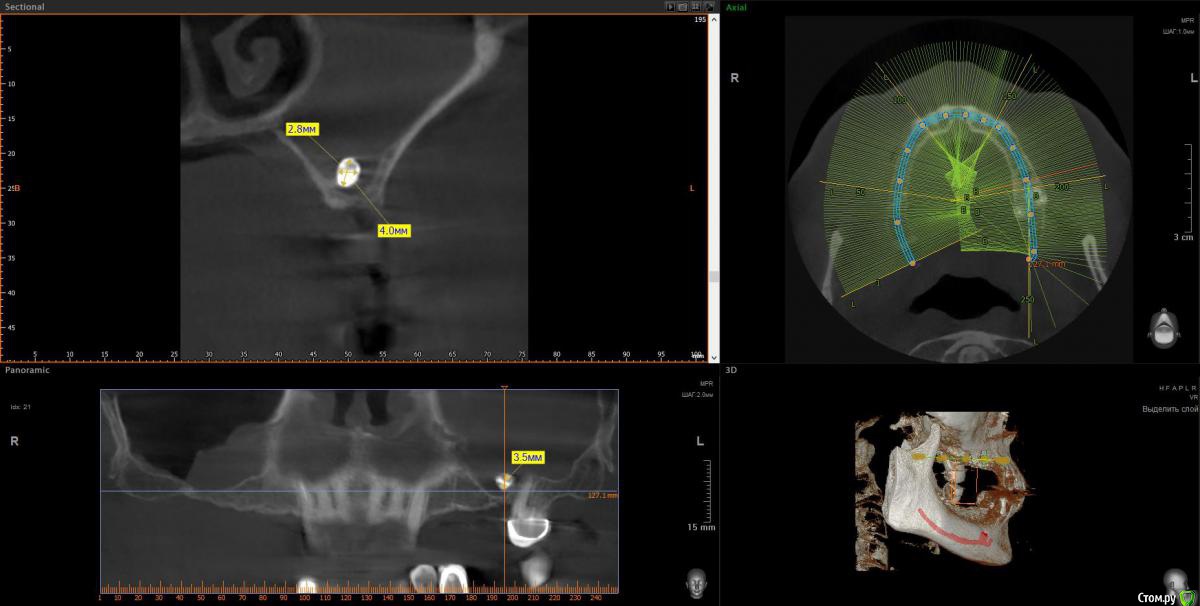Click the camera snapshot icon in Sectional header

pyautogui.click(x=682, y=6)
